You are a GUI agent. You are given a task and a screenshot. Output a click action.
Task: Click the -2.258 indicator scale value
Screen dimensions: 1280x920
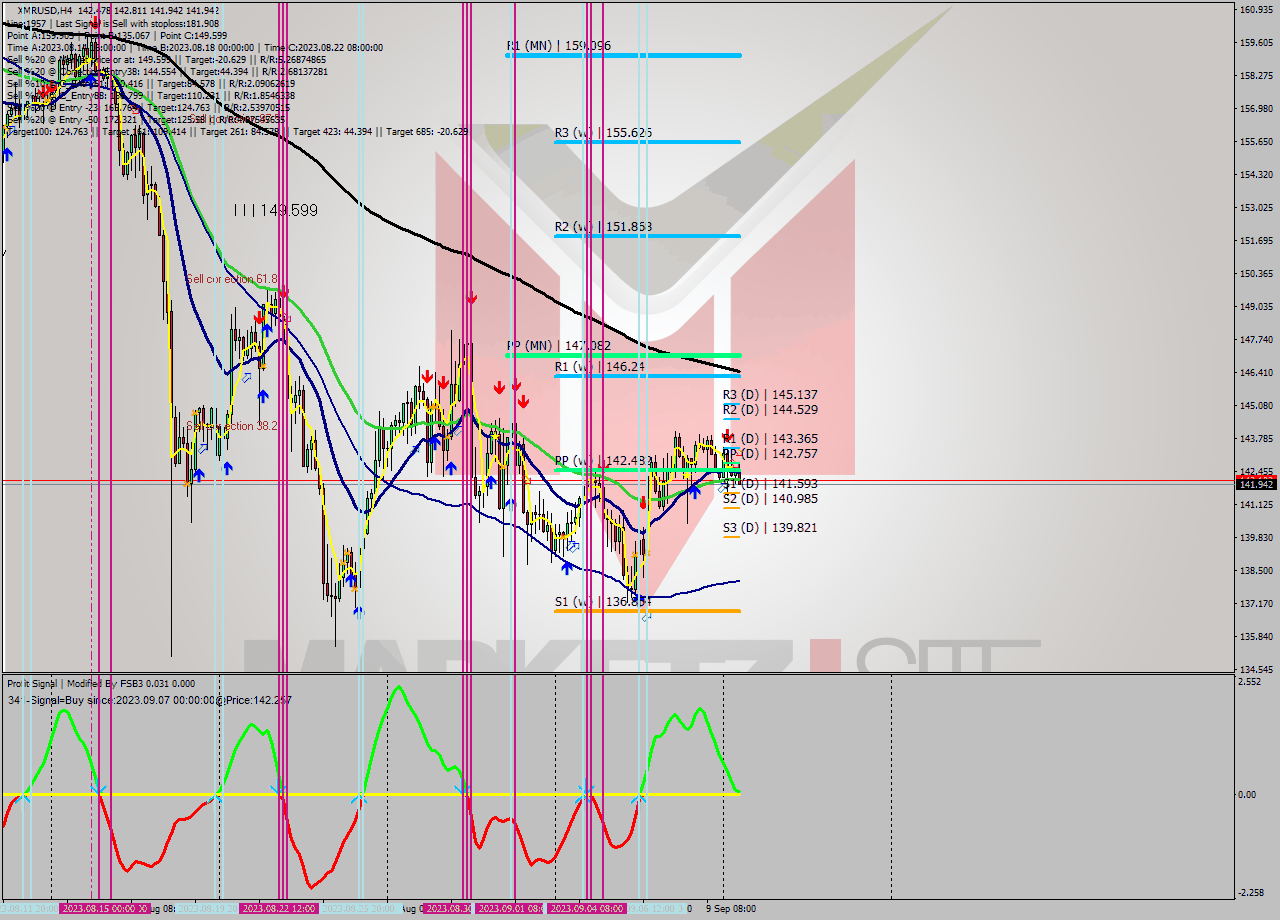click(1251, 893)
